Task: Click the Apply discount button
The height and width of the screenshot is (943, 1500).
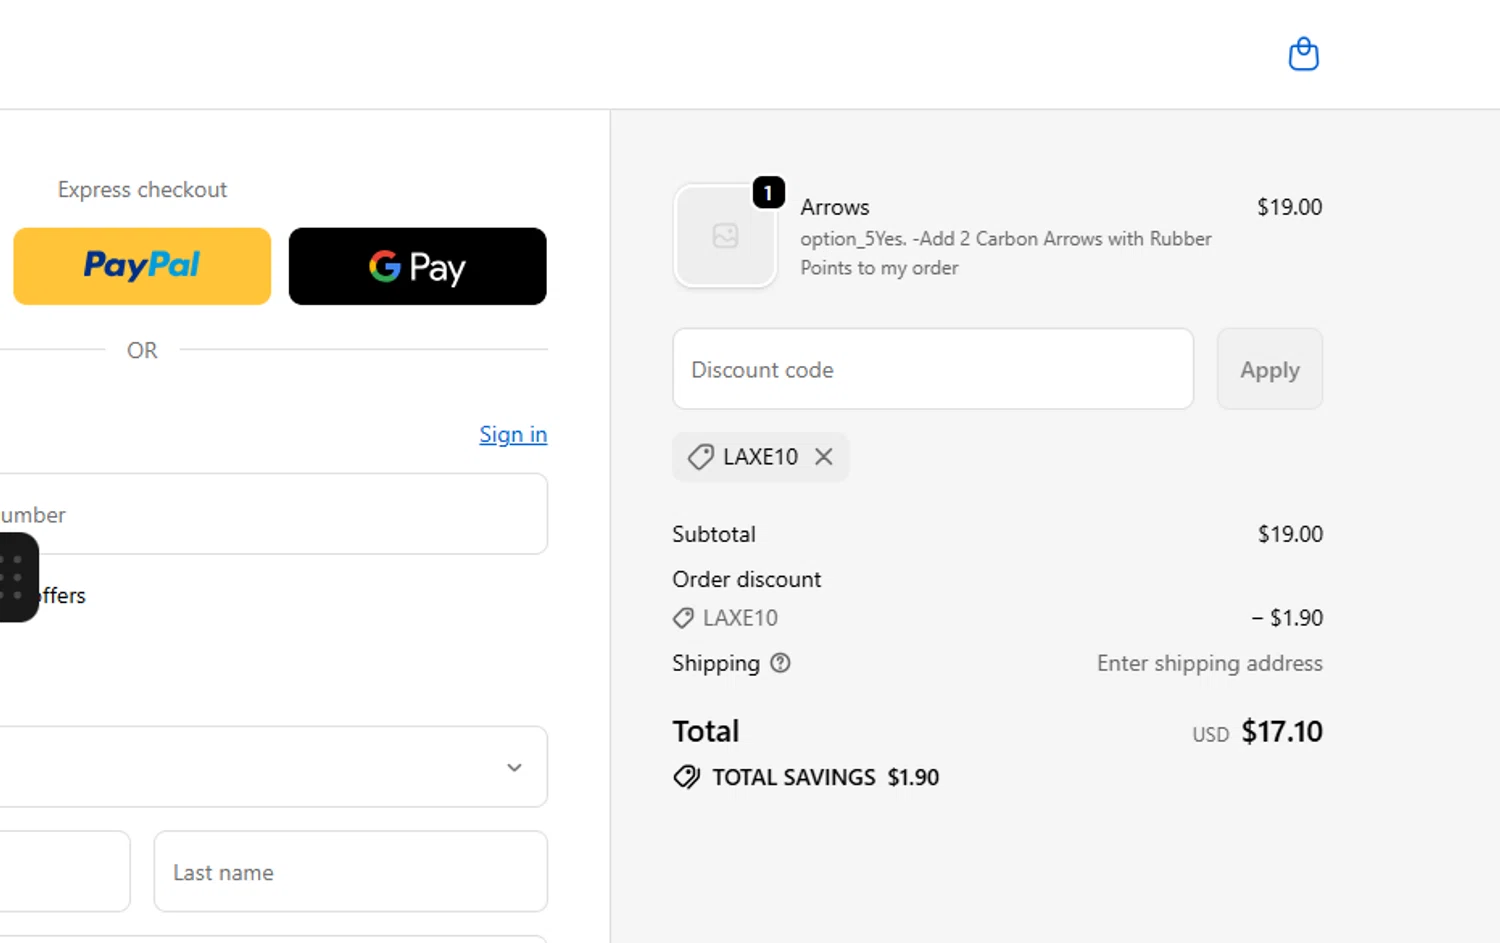Action: [1269, 369]
